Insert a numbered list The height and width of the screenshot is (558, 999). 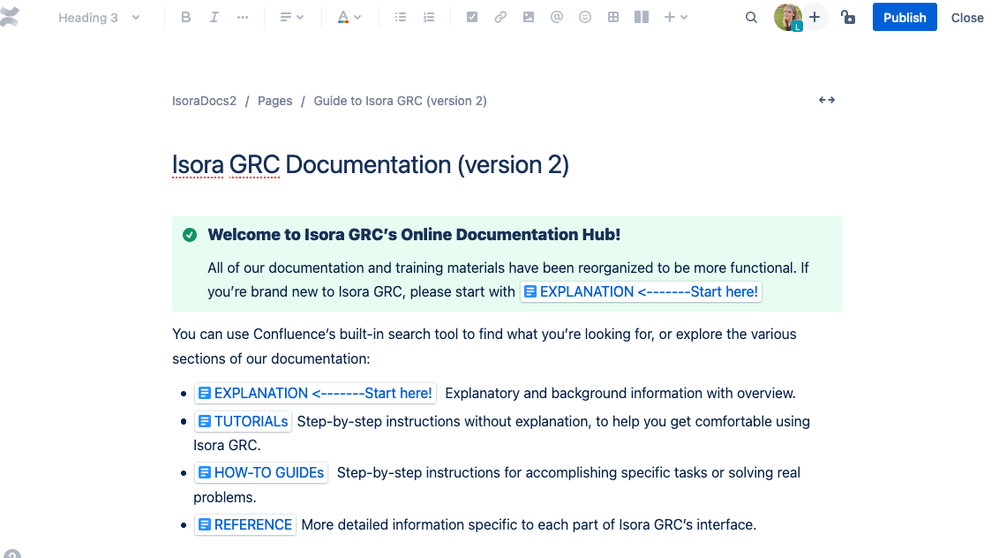tap(429, 17)
